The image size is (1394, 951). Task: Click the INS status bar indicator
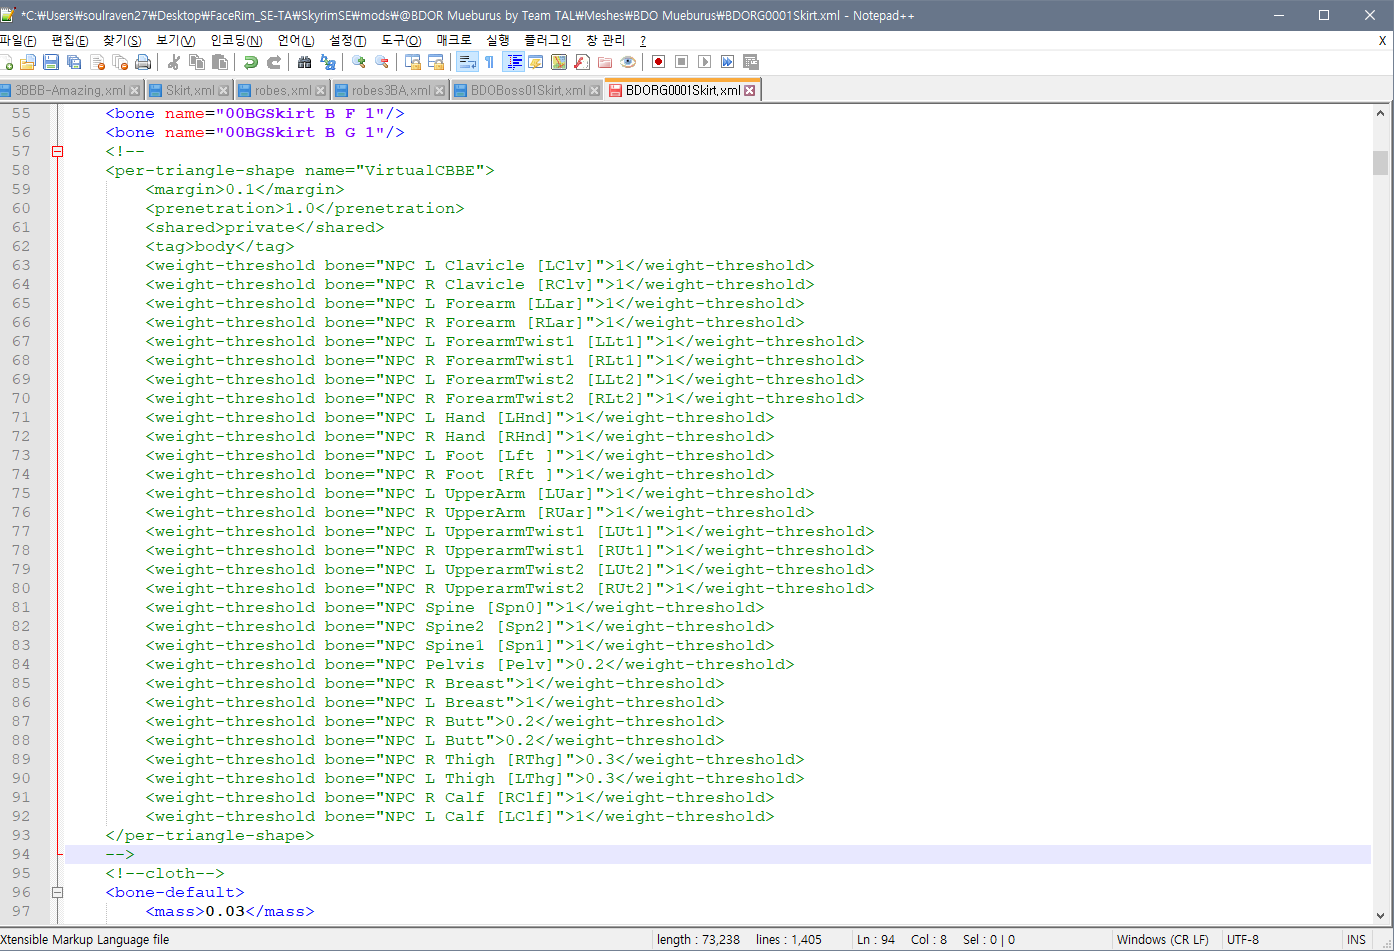pyautogui.click(x=1356, y=939)
